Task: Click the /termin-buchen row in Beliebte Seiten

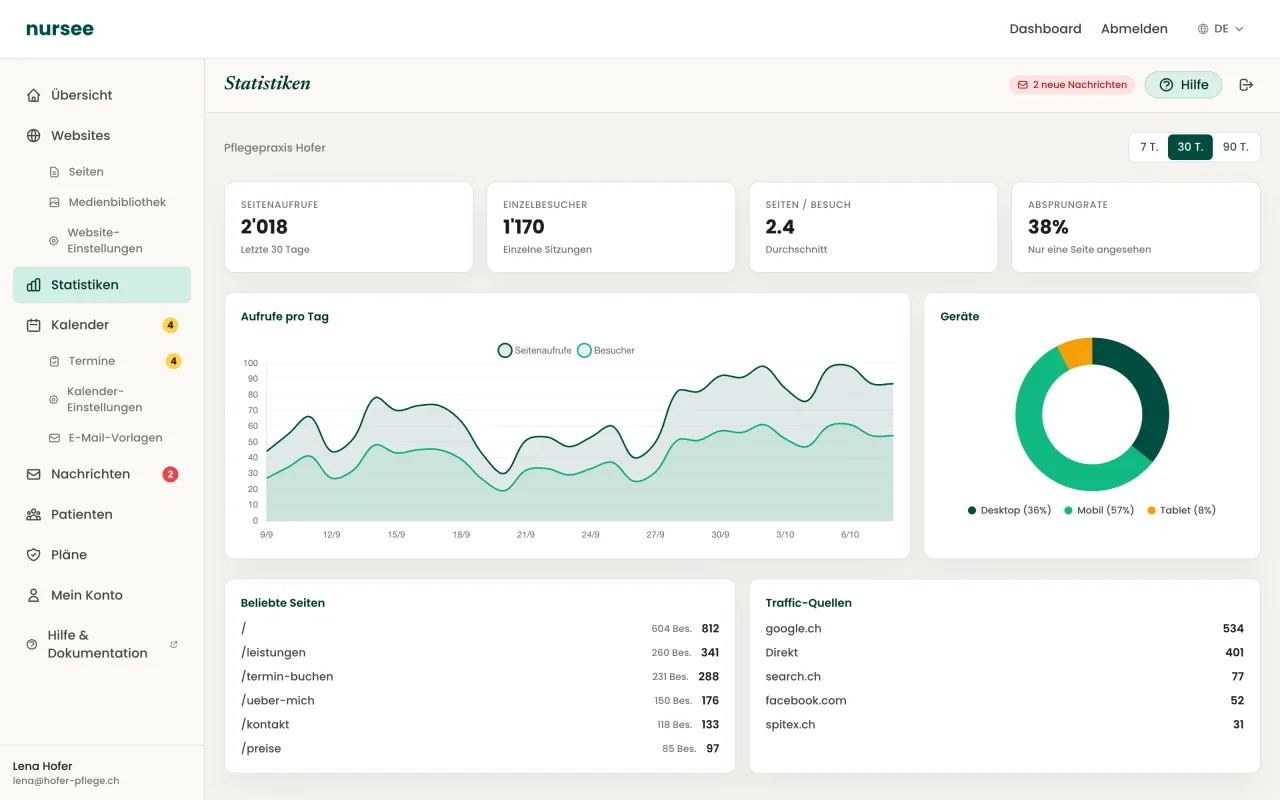Action: [480, 677]
